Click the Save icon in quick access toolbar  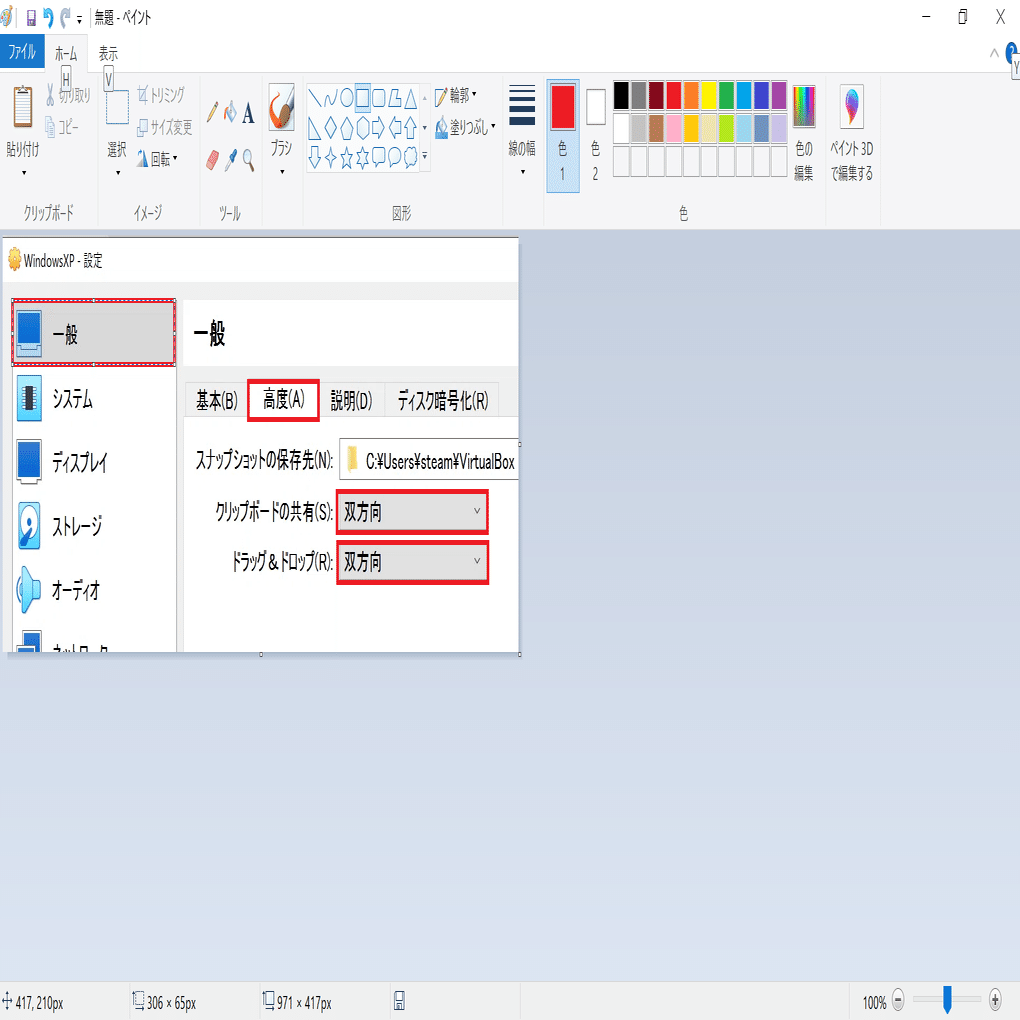tap(31, 18)
